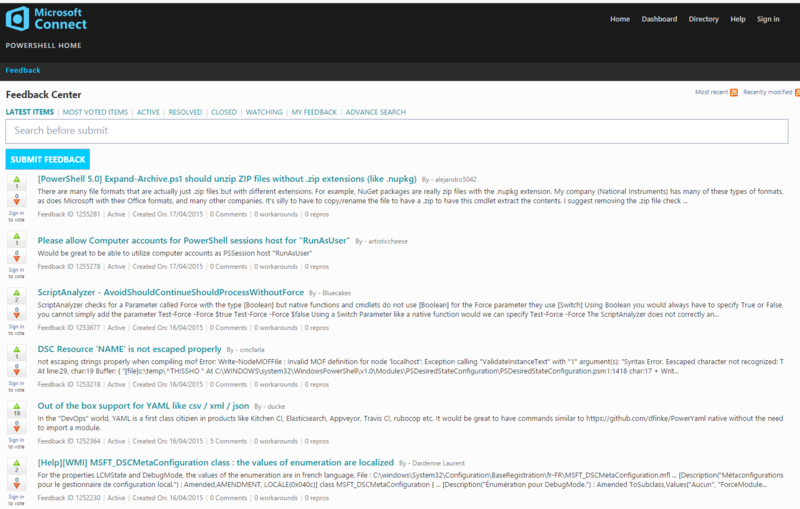Viewport: 800px width, 509px height.
Task: Open the Dashboard page
Action: 659,19
